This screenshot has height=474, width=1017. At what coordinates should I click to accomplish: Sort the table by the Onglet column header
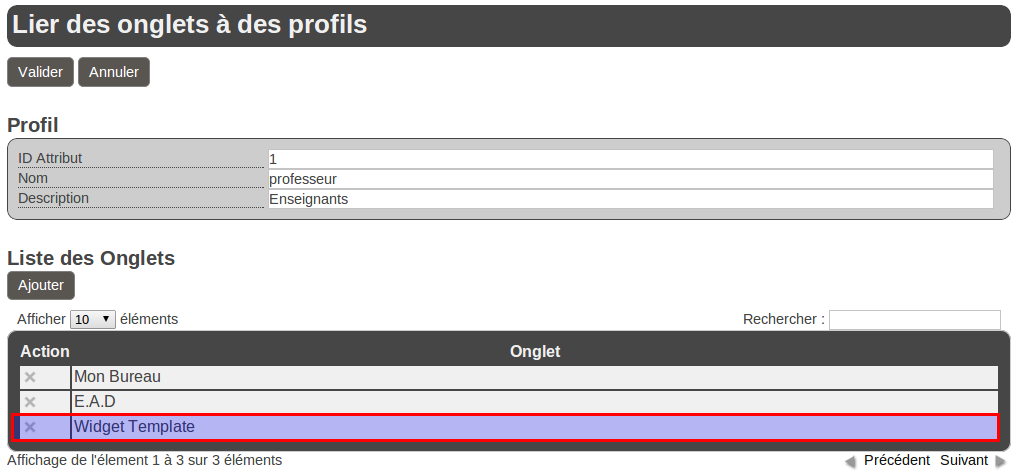pyautogui.click(x=535, y=352)
